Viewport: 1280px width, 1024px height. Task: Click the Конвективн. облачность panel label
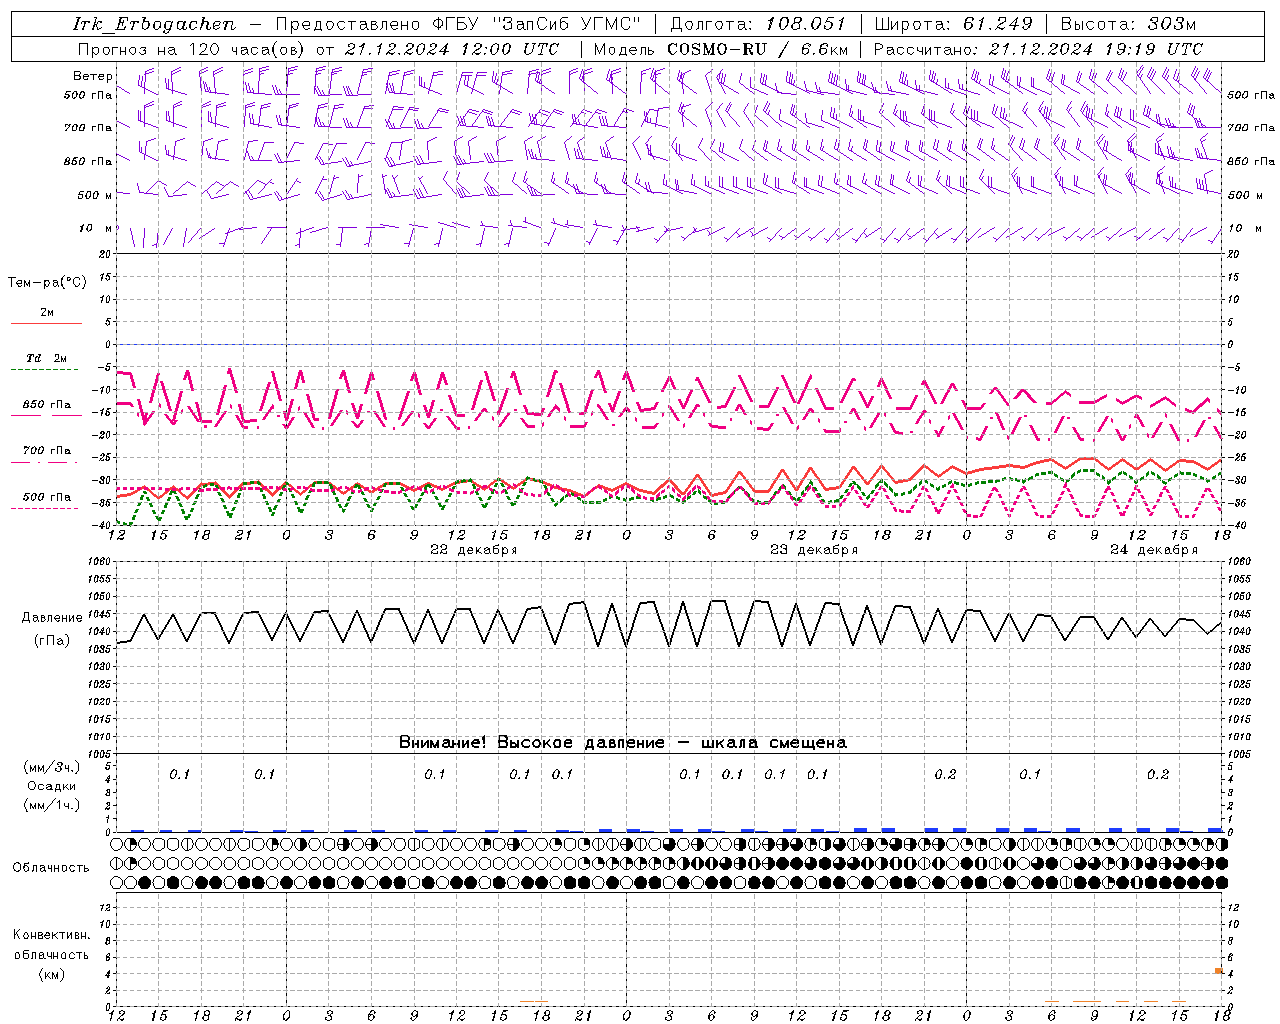click(x=51, y=954)
